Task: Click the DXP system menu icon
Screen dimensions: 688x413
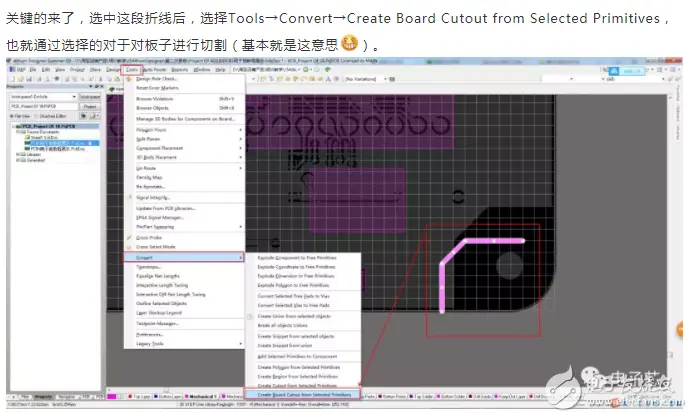Action: coord(13,70)
